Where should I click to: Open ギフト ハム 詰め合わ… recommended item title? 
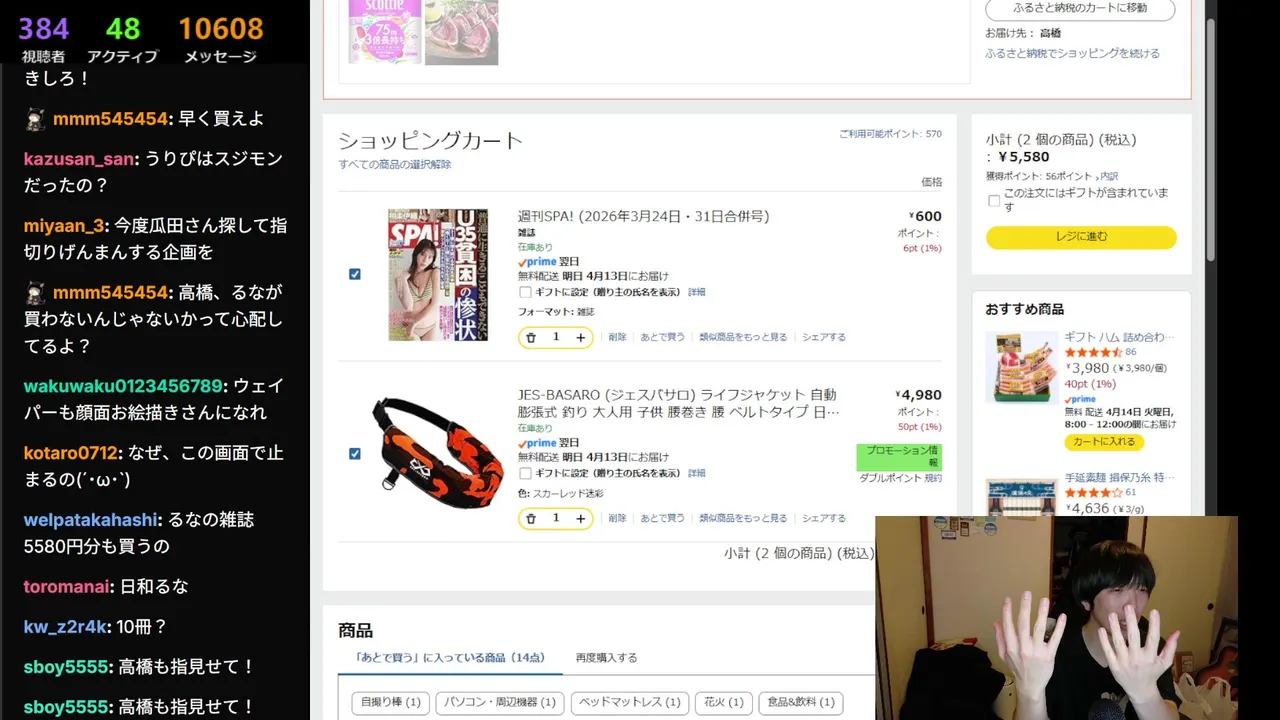[1120, 337]
